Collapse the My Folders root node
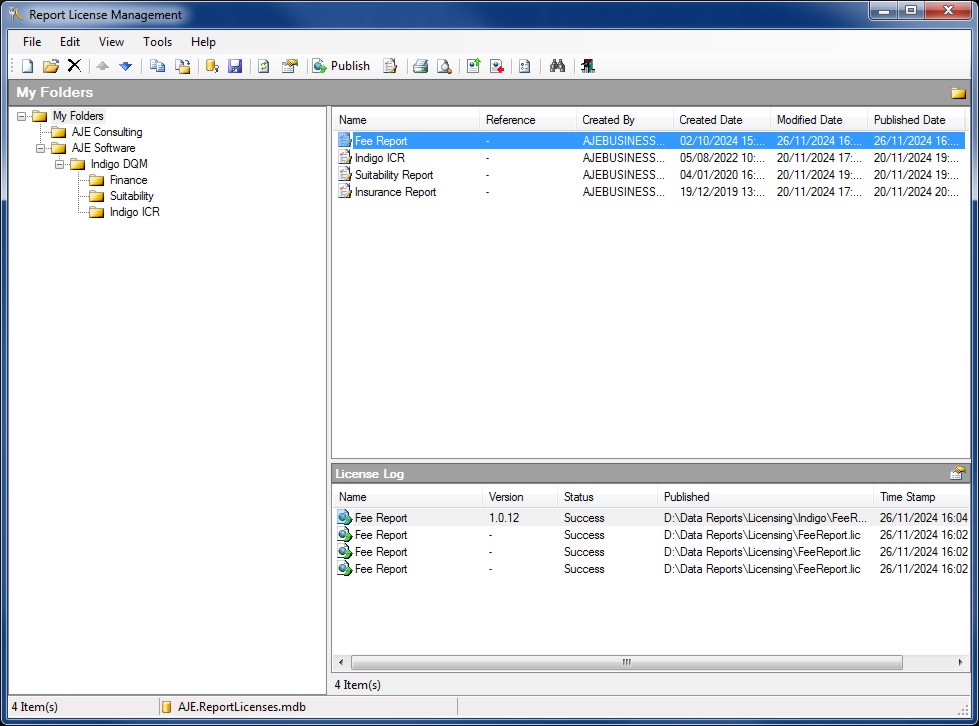 pyautogui.click(x=22, y=116)
